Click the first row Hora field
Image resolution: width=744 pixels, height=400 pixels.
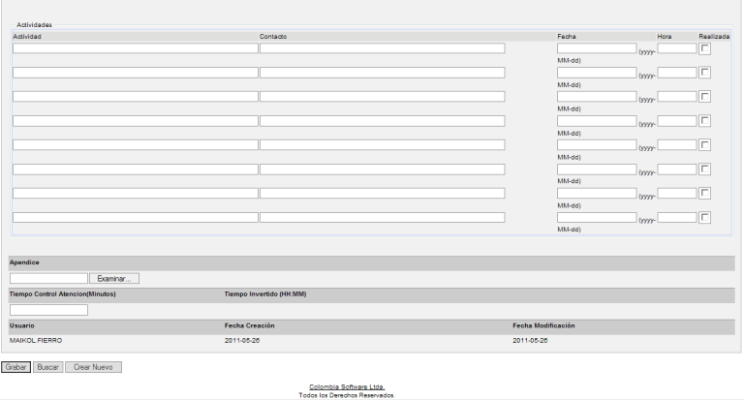coord(676,48)
